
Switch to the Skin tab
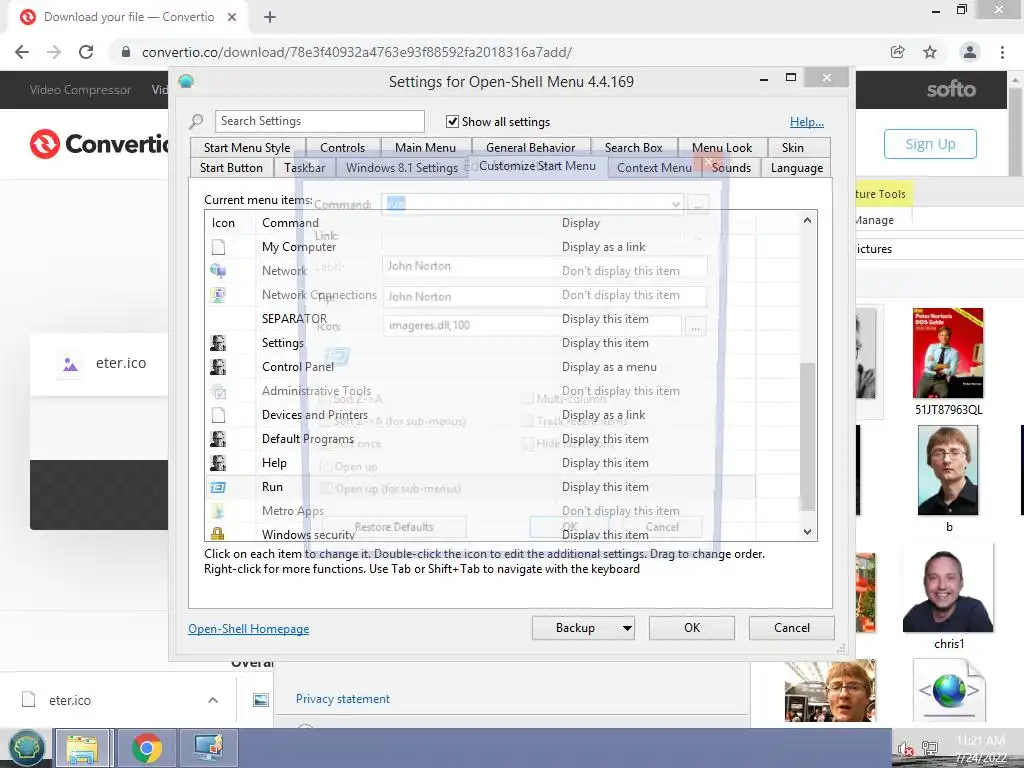point(793,148)
